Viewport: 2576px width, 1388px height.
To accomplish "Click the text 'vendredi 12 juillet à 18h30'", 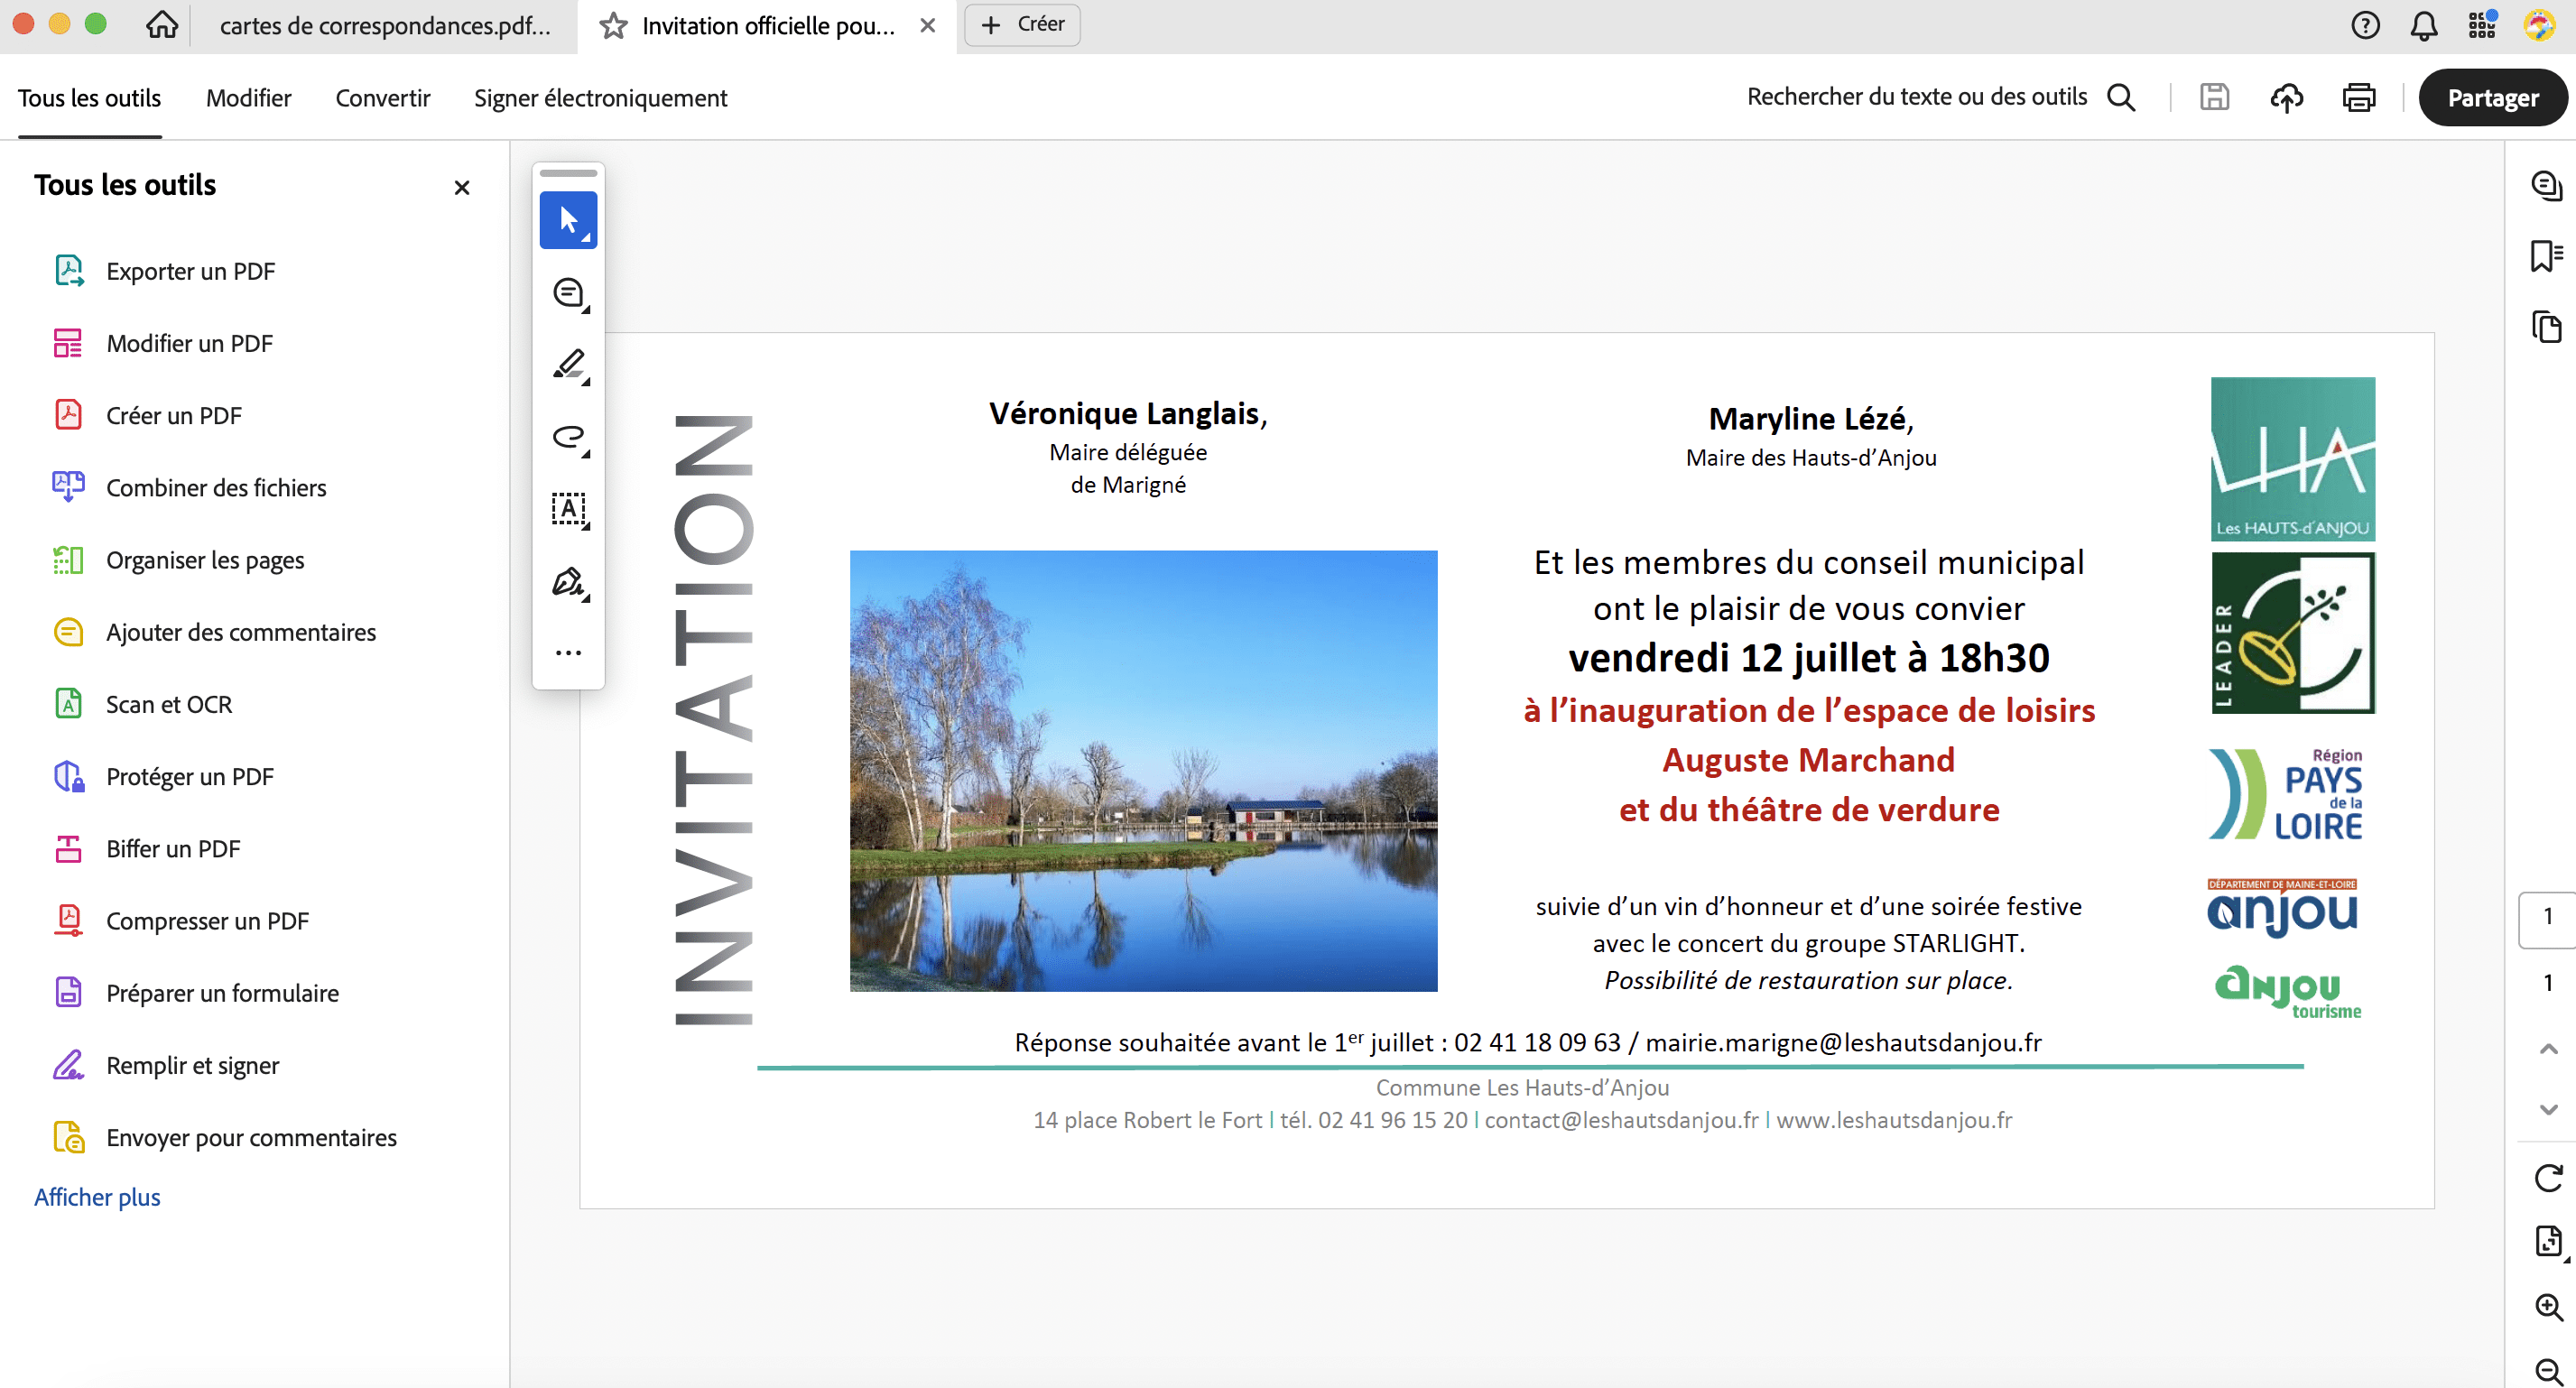I will pyautogui.click(x=1808, y=658).
